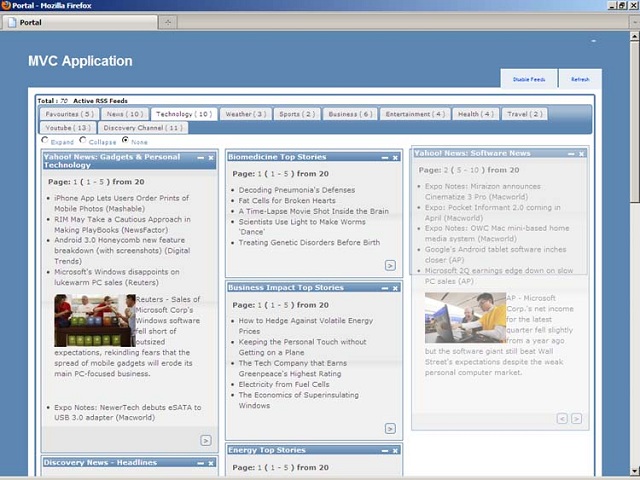Image resolution: width=640 pixels, height=480 pixels.
Task: Go to next page in Biomedicine widget
Action: (x=390, y=265)
